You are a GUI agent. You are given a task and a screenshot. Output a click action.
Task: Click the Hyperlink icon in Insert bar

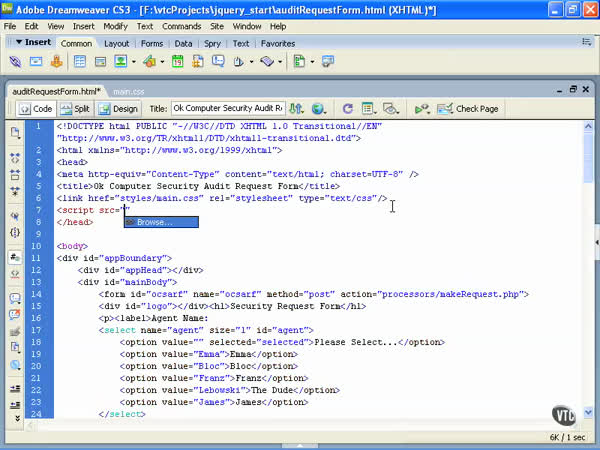tap(16, 62)
